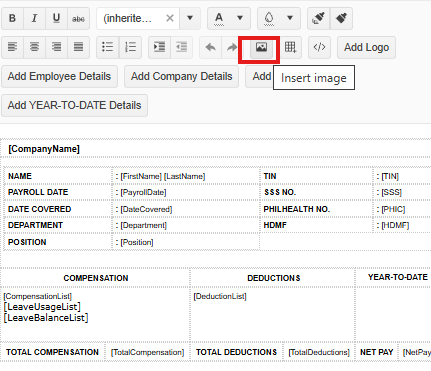Viewport: 431px width, 371px height.
Task: Click the [Department] placeholder
Action: coord(143,225)
